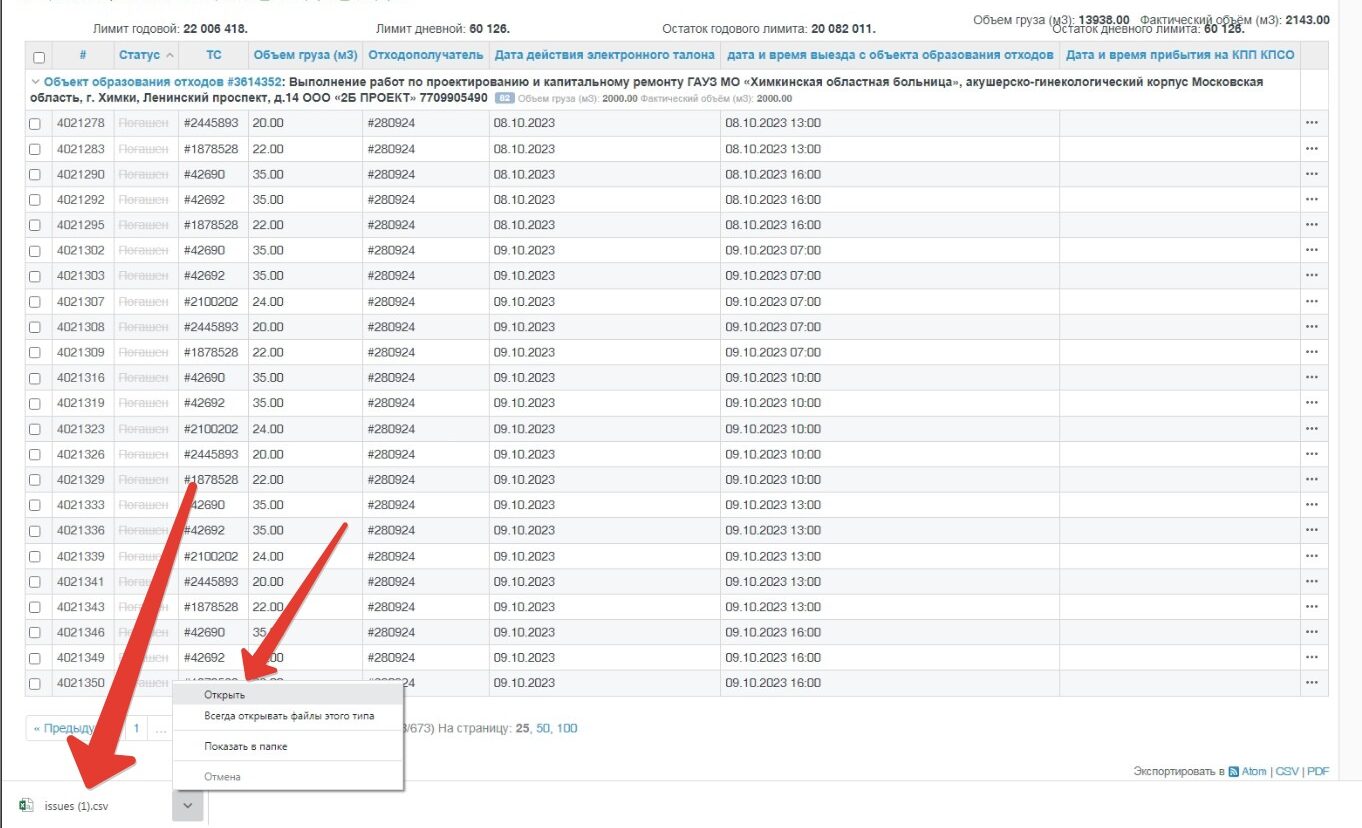
Task: Click the ellipsis icon for ticket 4021319
Action: tap(1312, 403)
